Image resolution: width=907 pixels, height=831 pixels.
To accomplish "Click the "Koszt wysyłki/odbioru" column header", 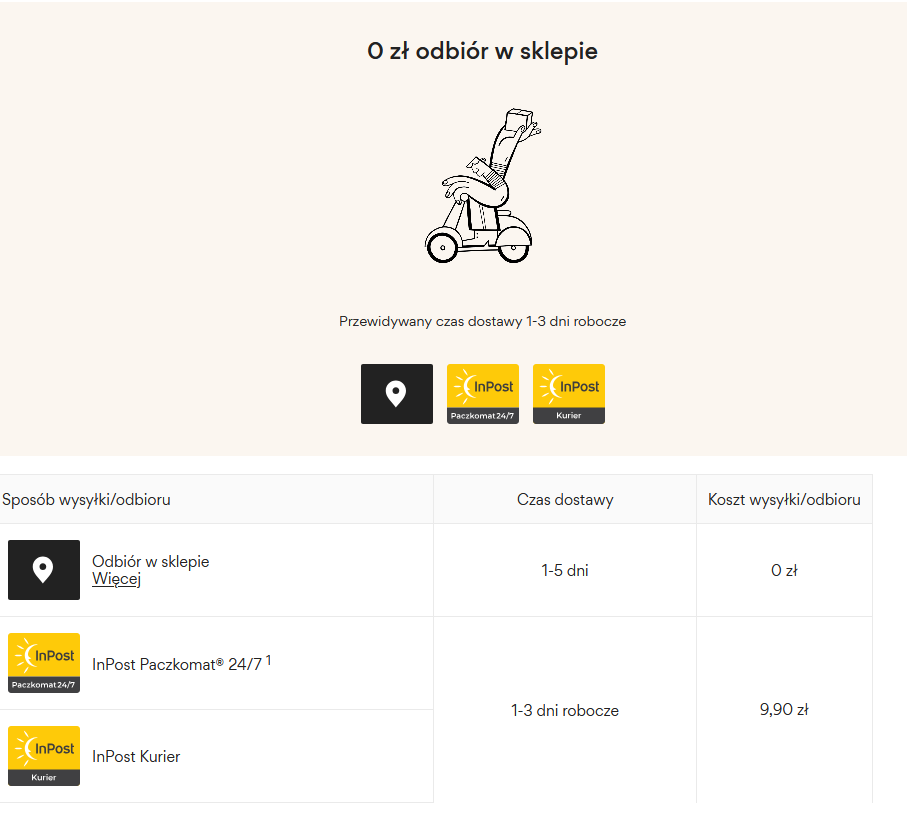I will (x=784, y=500).
